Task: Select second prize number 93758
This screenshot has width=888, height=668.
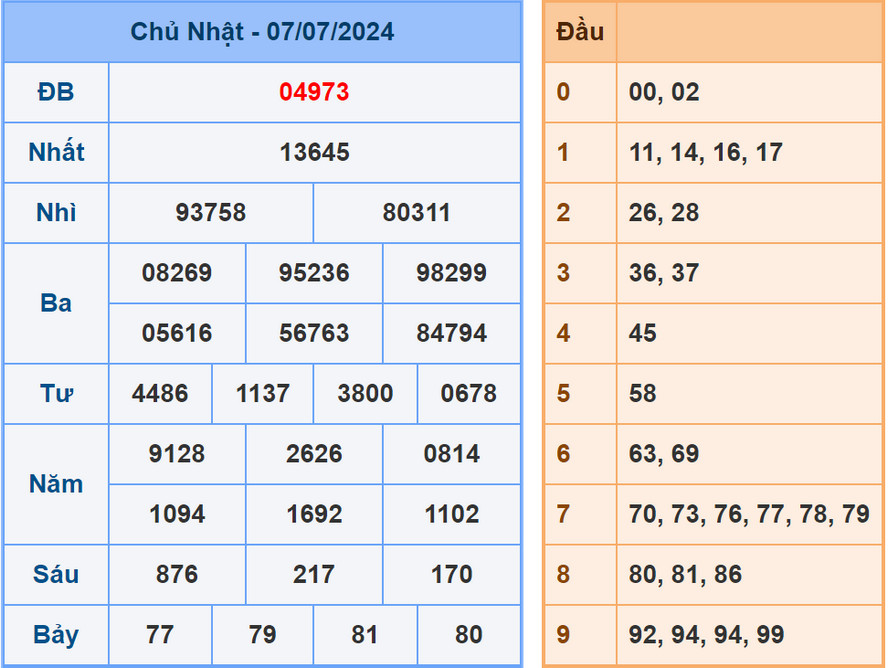Action: pos(212,212)
